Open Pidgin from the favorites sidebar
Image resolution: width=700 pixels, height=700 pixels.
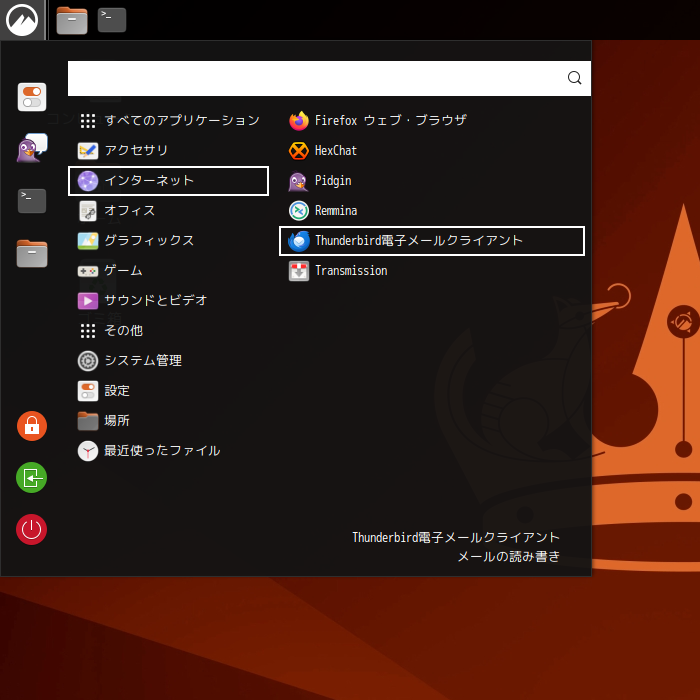[x=32, y=148]
